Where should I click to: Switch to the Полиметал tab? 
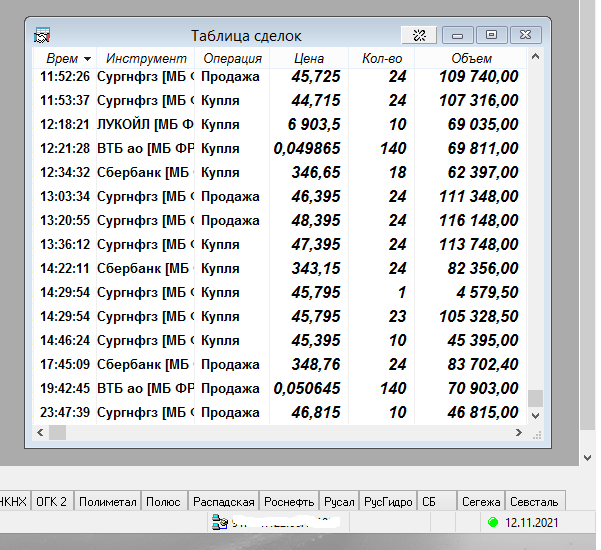tap(107, 501)
